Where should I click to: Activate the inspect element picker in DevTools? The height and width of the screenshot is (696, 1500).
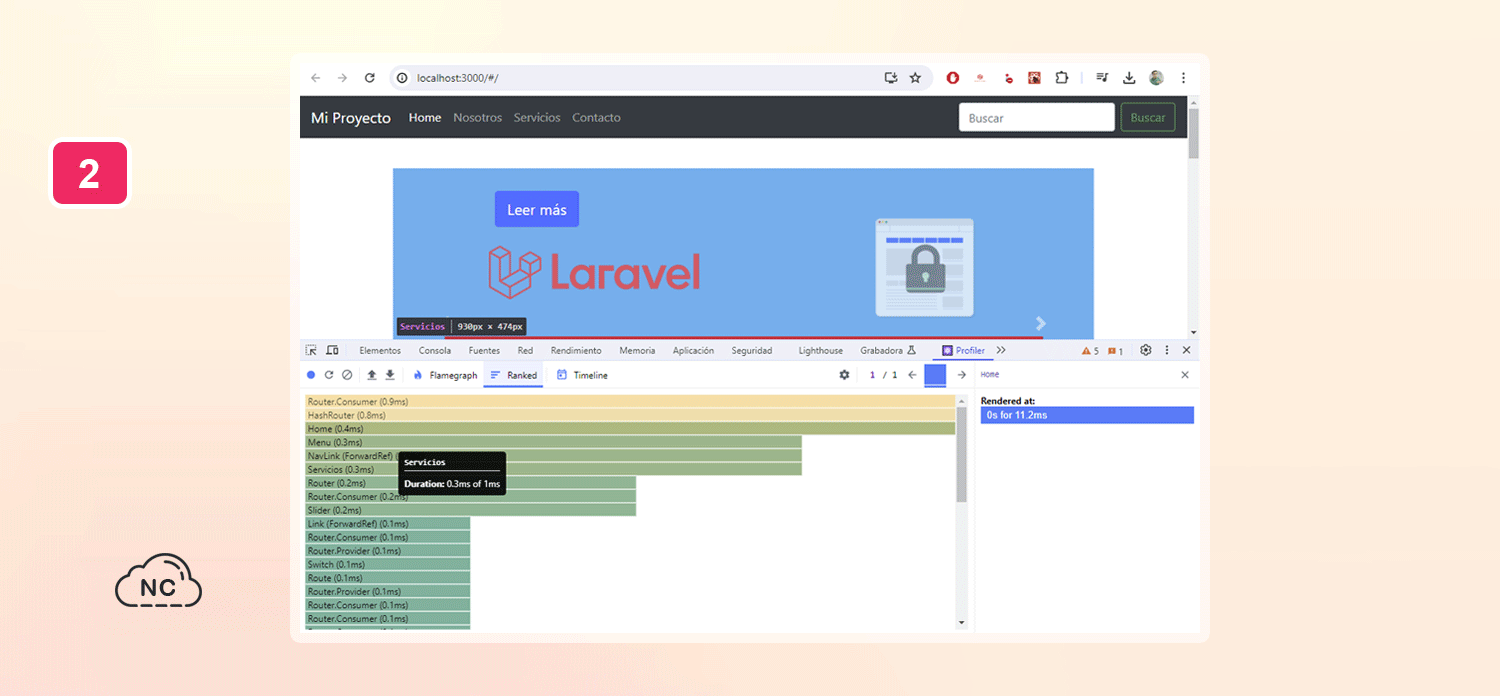tap(312, 351)
